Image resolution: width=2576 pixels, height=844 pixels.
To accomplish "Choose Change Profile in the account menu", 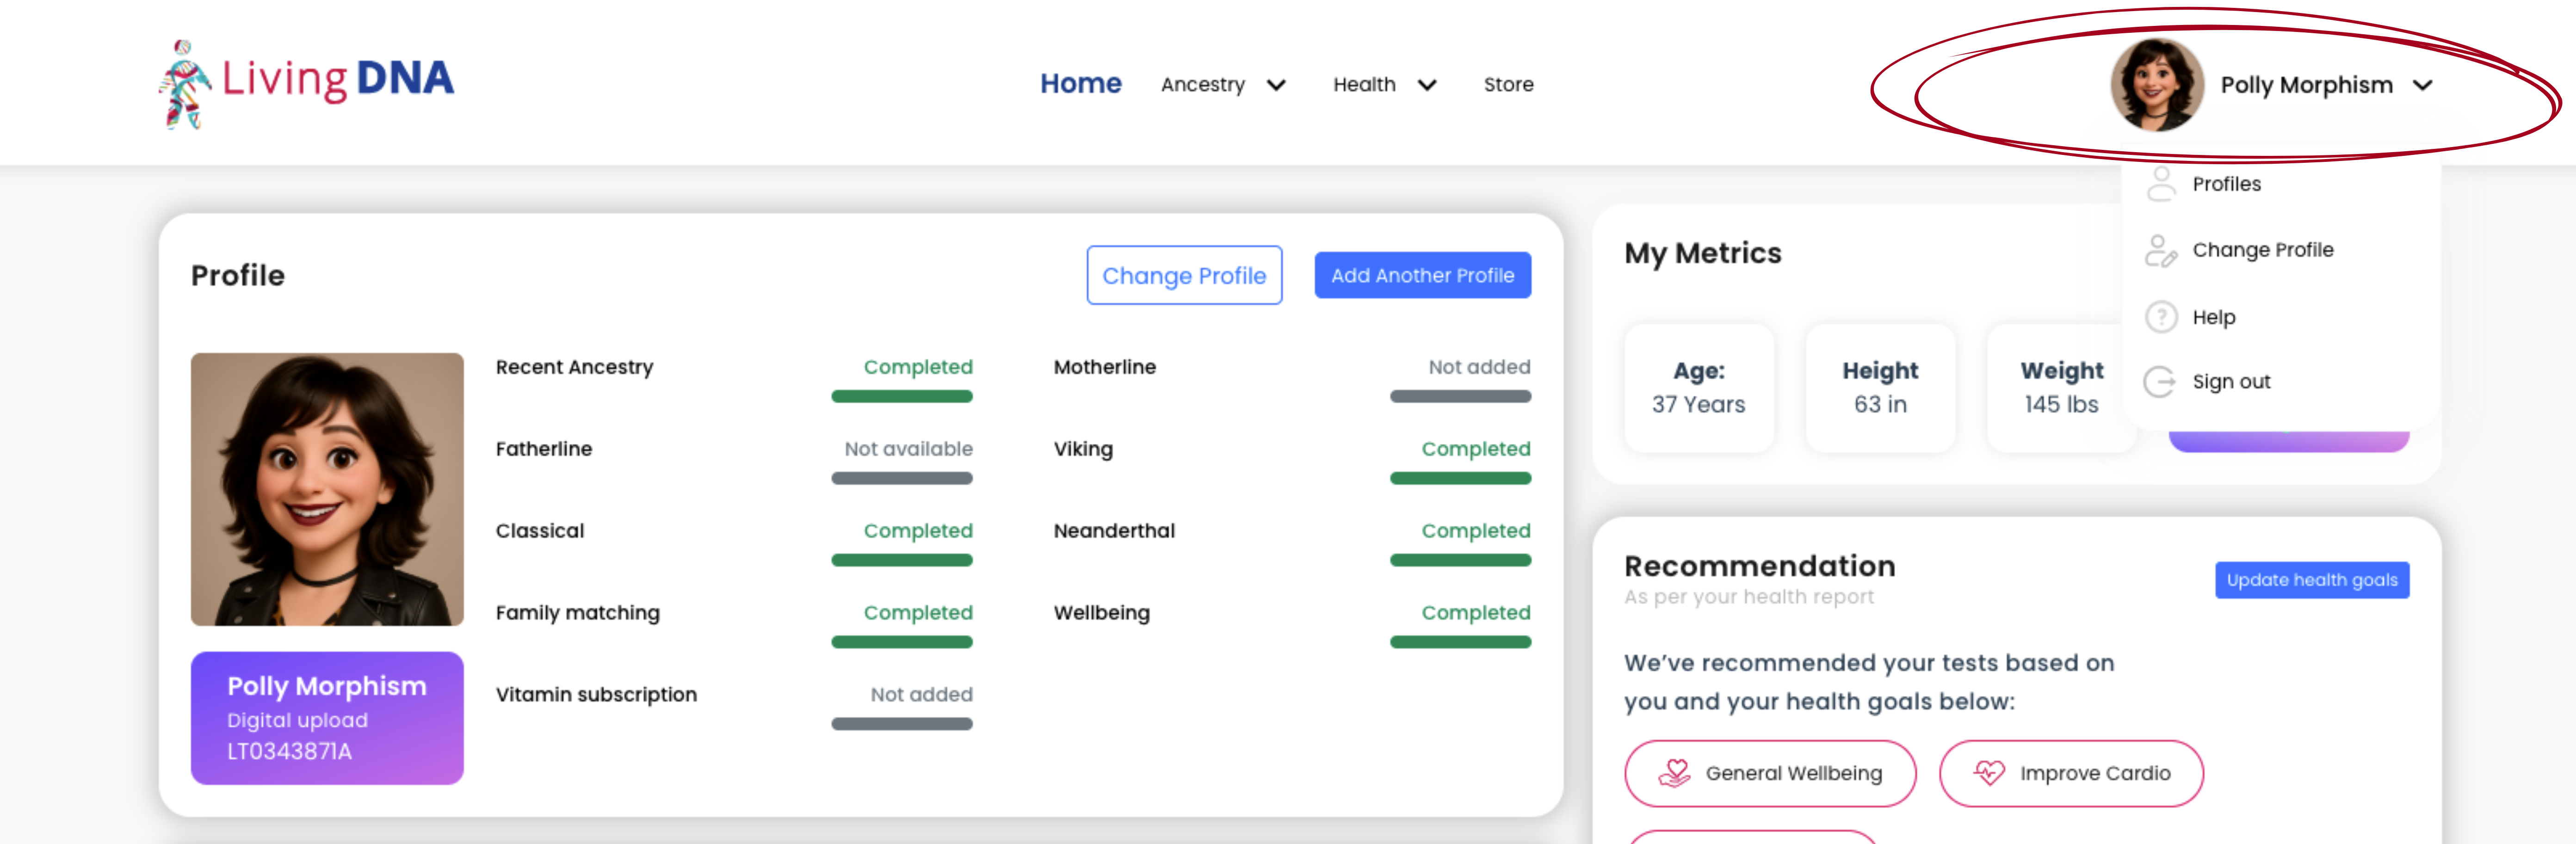I will [2262, 250].
